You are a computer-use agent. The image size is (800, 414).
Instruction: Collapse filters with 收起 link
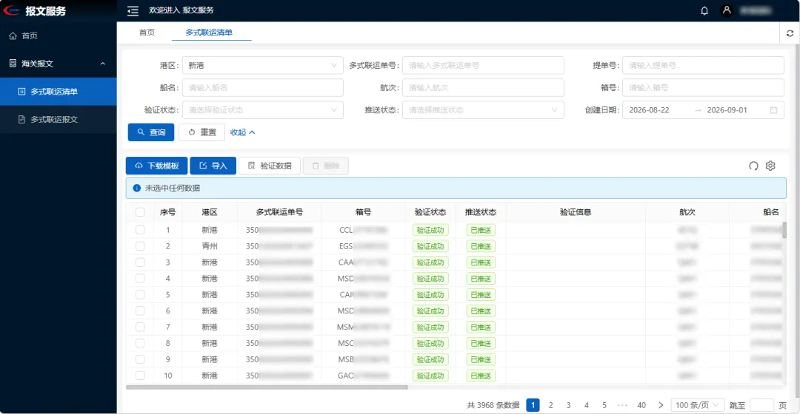click(x=243, y=132)
